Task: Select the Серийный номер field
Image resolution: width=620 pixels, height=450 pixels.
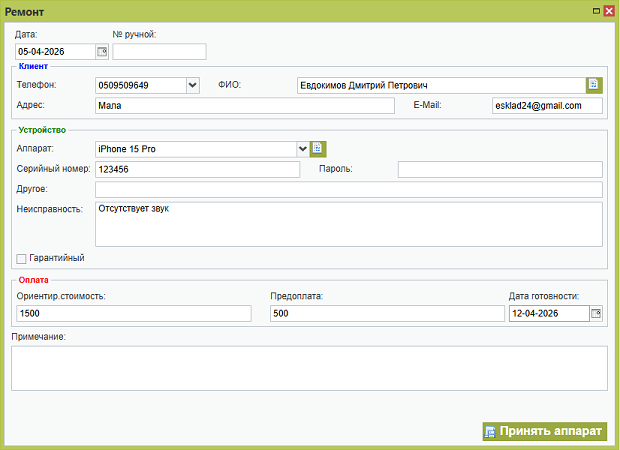Action: point(197,170)
